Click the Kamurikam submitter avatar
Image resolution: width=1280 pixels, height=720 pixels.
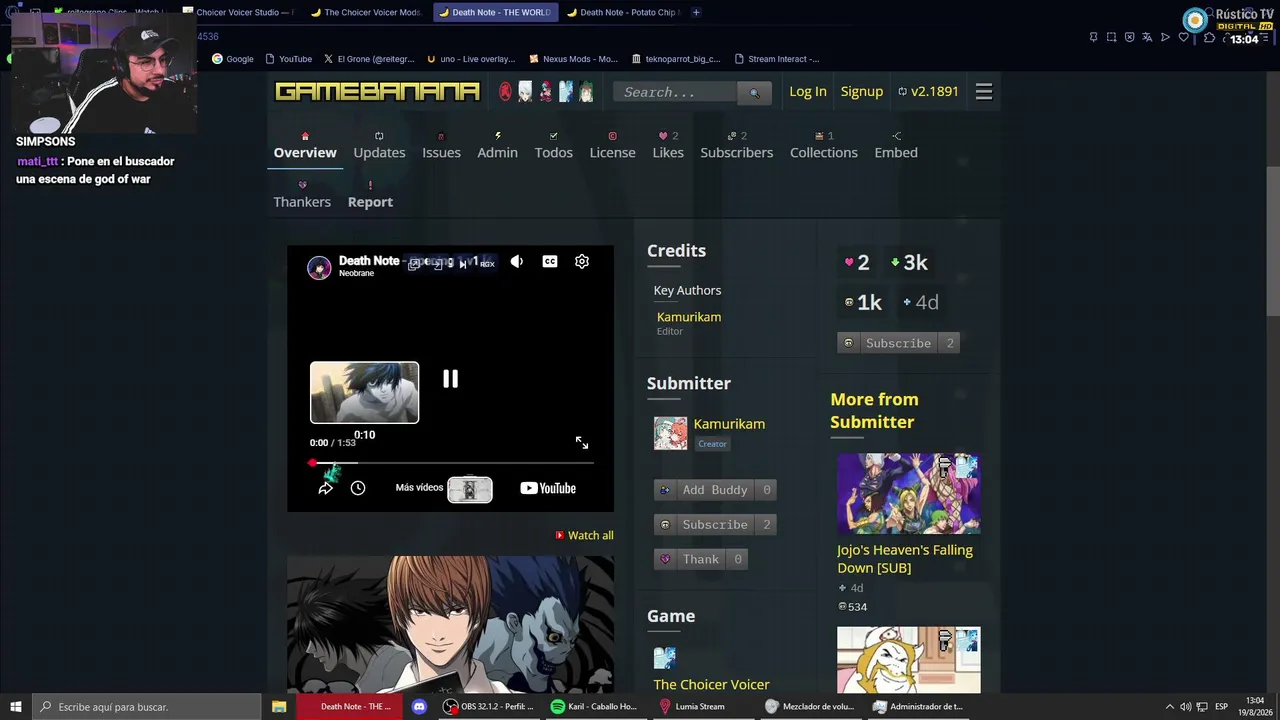[x=670, y=433]
